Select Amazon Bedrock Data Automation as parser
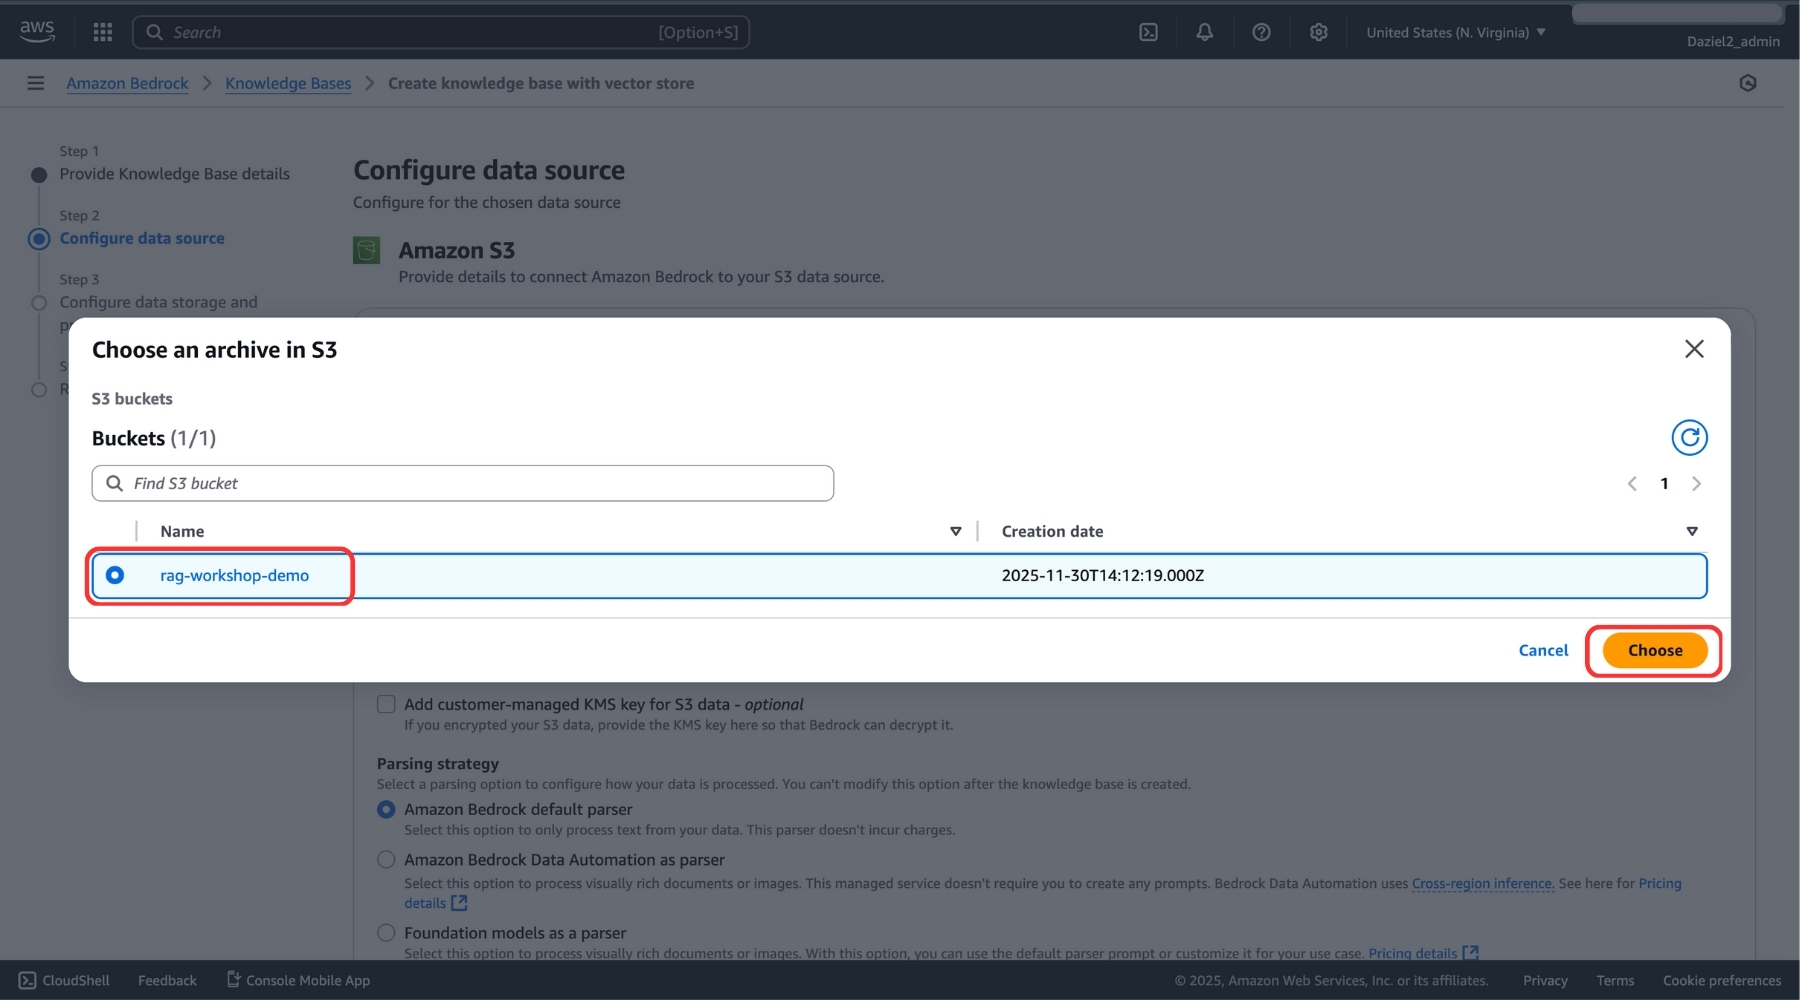This screenshot has height=1003, width=1800. (x=385, y=859)
